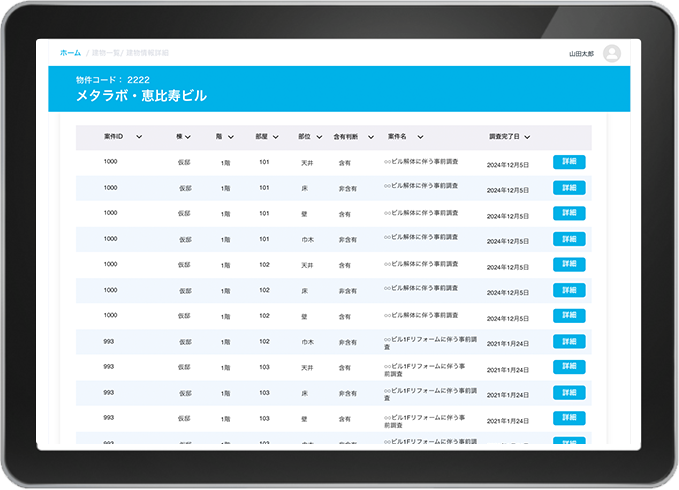Open 詳細 for room 101 天井 row
The width and height of the screenshot is (679, 490).
569,162
